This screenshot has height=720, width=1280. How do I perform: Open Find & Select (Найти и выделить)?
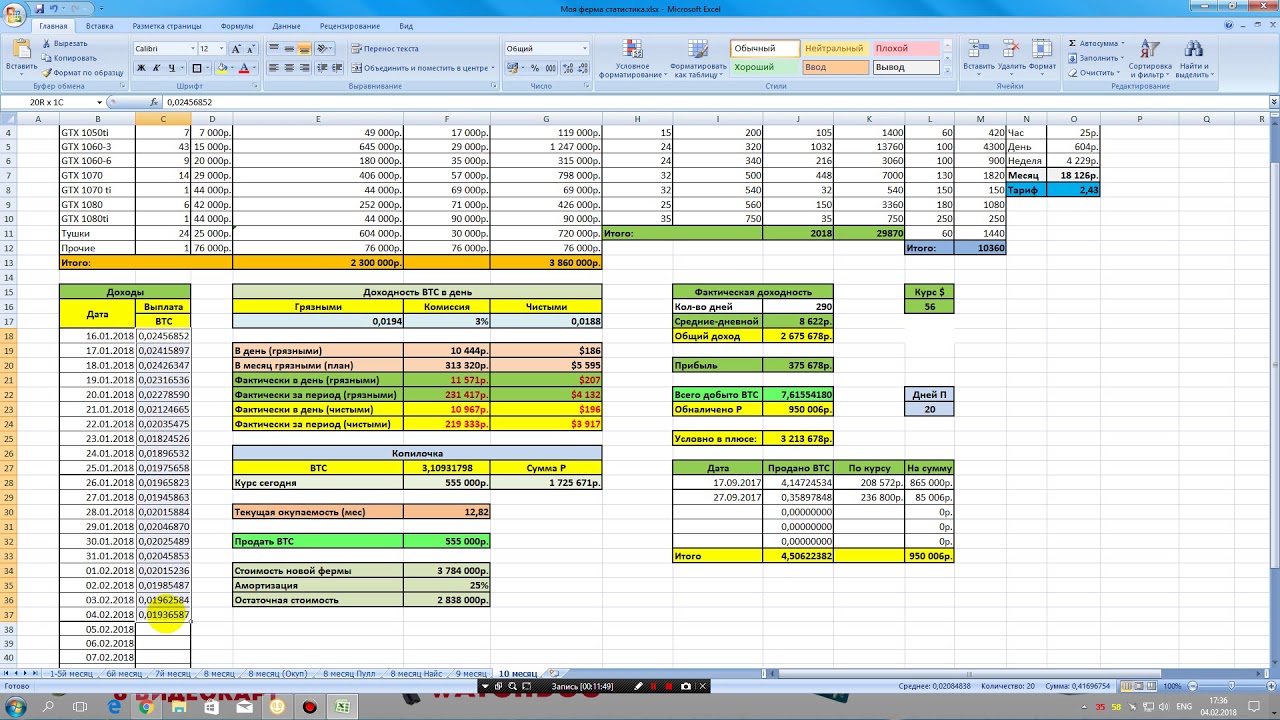click(1193, 59)
